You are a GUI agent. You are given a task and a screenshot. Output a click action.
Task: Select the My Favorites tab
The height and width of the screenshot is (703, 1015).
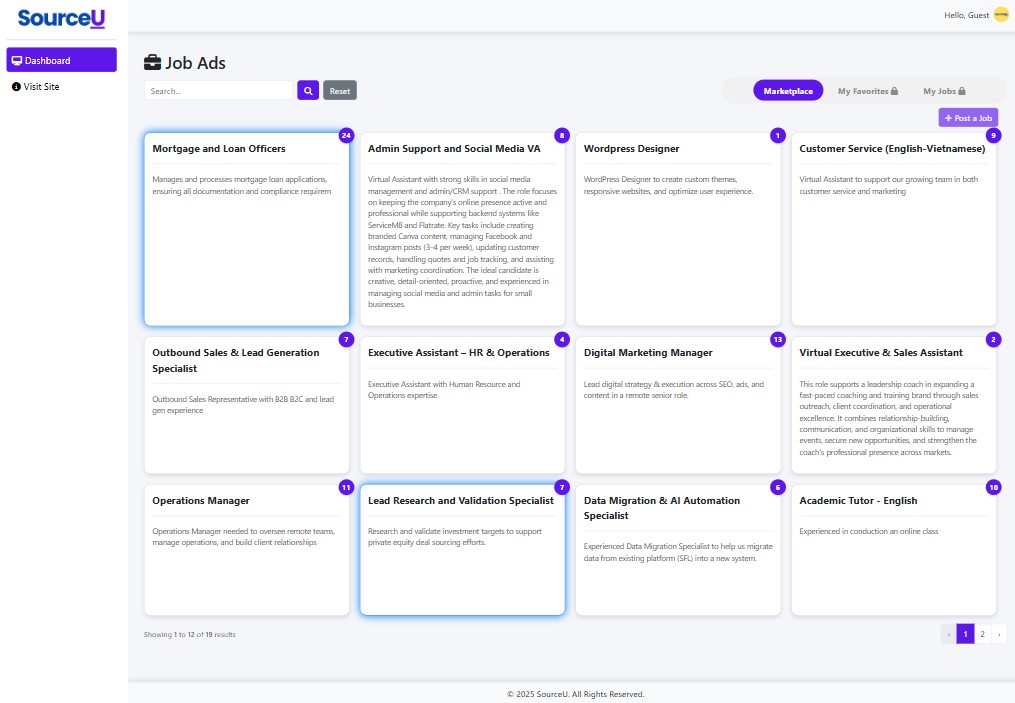pyautogui.click(x=867, y=91)
